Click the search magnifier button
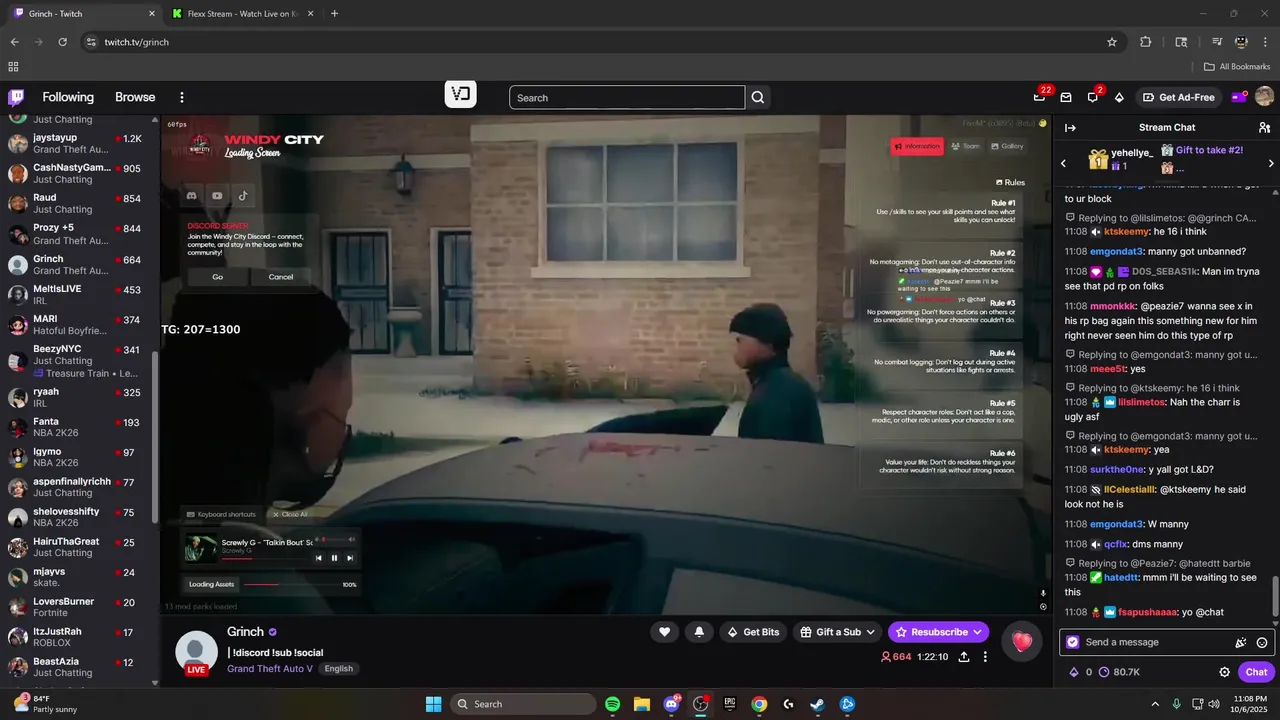The height and width of the screenshot is (720, 1280). (758, 97)
